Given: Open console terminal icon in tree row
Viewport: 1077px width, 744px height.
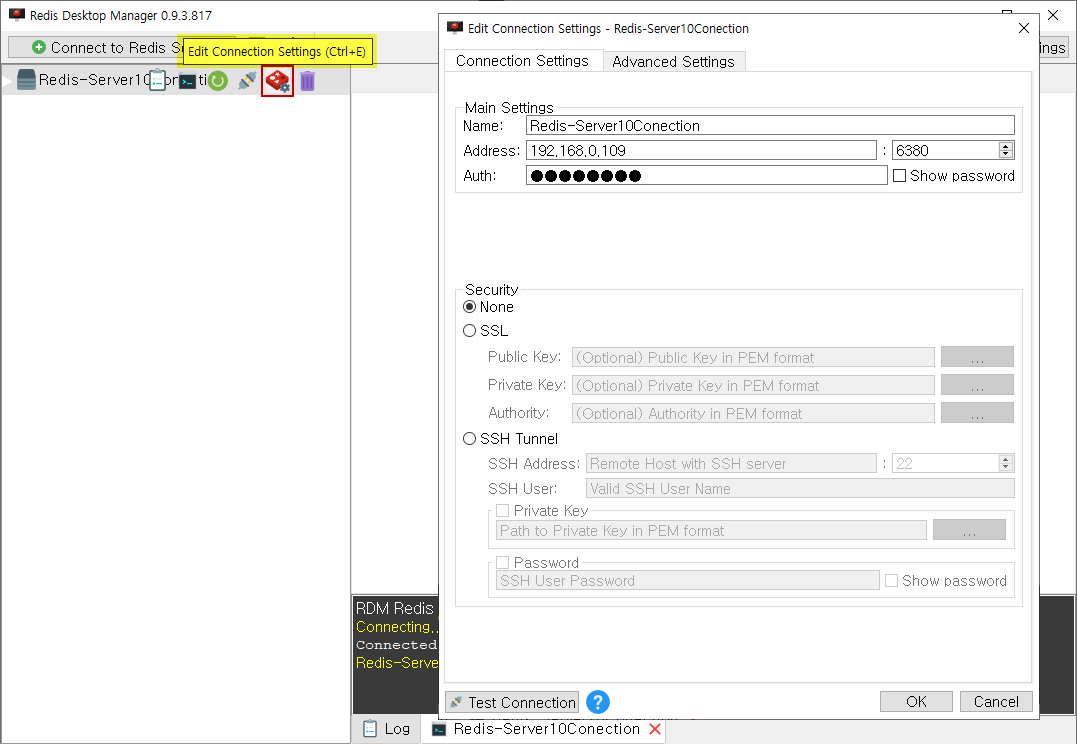Looking at the screenshot, I should click(x=188, y=81).
